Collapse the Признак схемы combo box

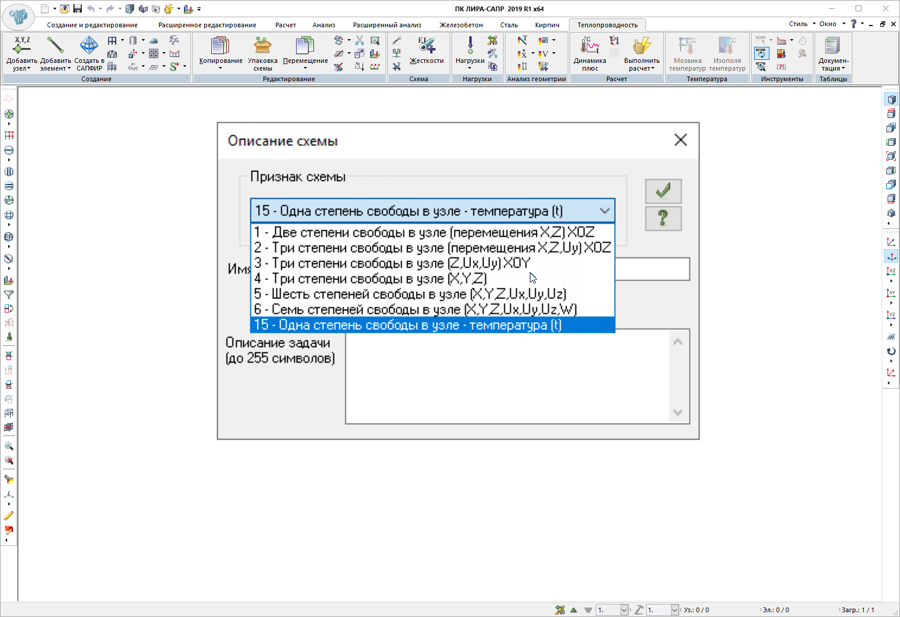pos(604,211)
